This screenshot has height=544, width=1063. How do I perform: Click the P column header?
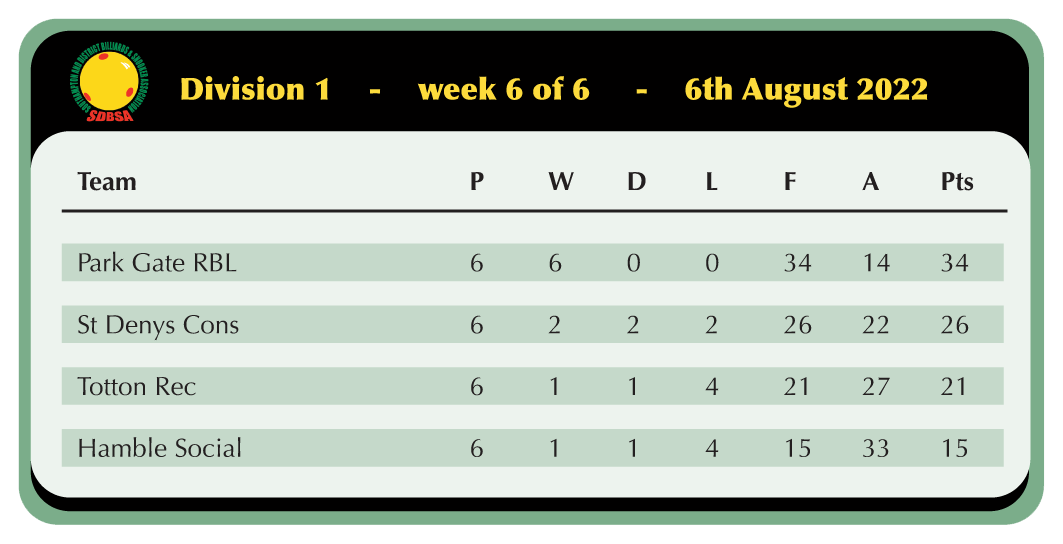[477, 182]
